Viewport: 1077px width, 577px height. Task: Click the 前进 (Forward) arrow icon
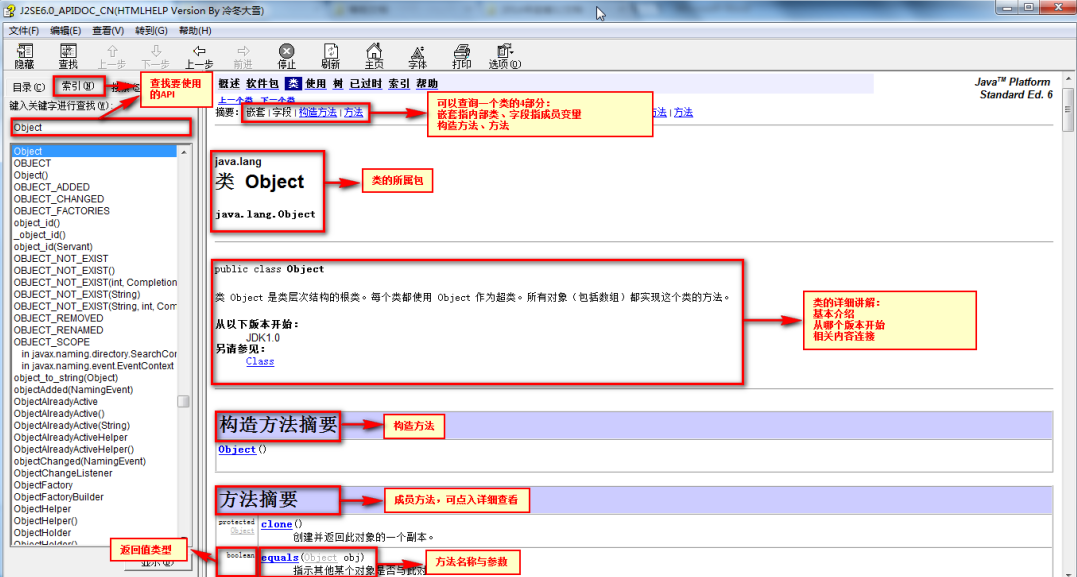coord(242,52)
